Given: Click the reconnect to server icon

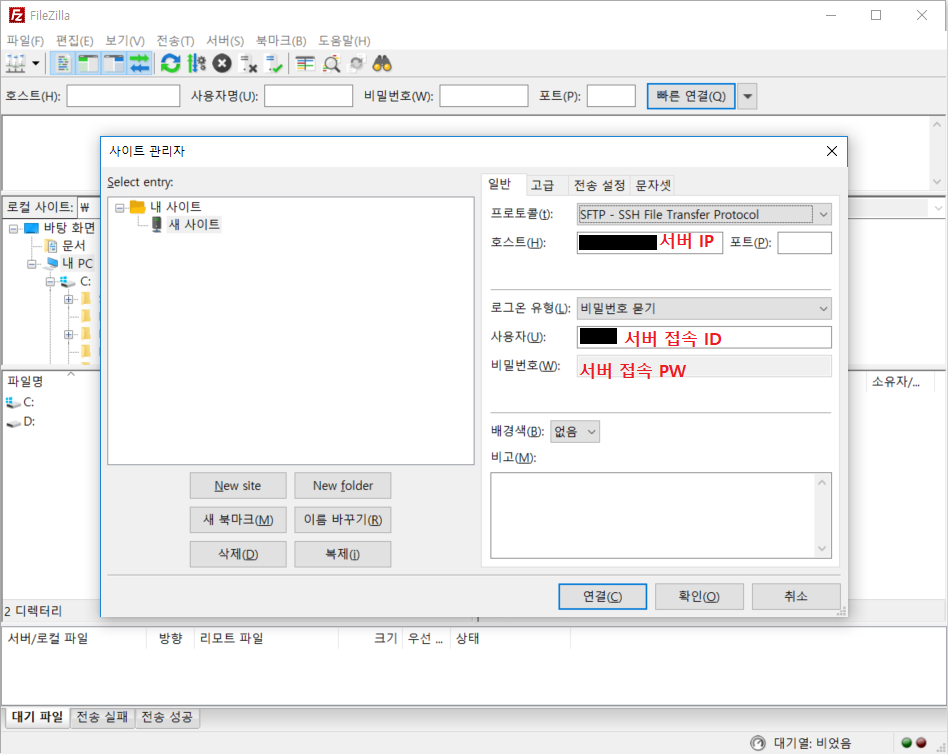Looking at the screenshot, I should [274, 63].
